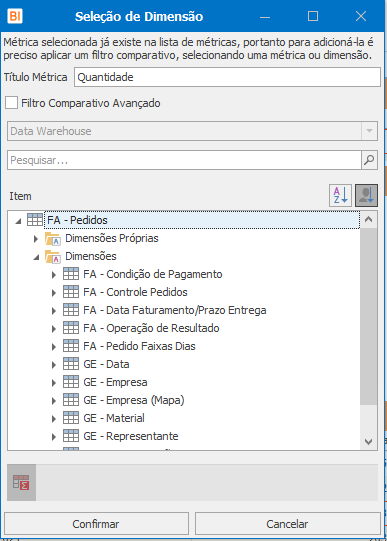Expand the GE - Material node
Image resolution: width=387 pixels, height=541 pixels.
[x=54, y=419]
